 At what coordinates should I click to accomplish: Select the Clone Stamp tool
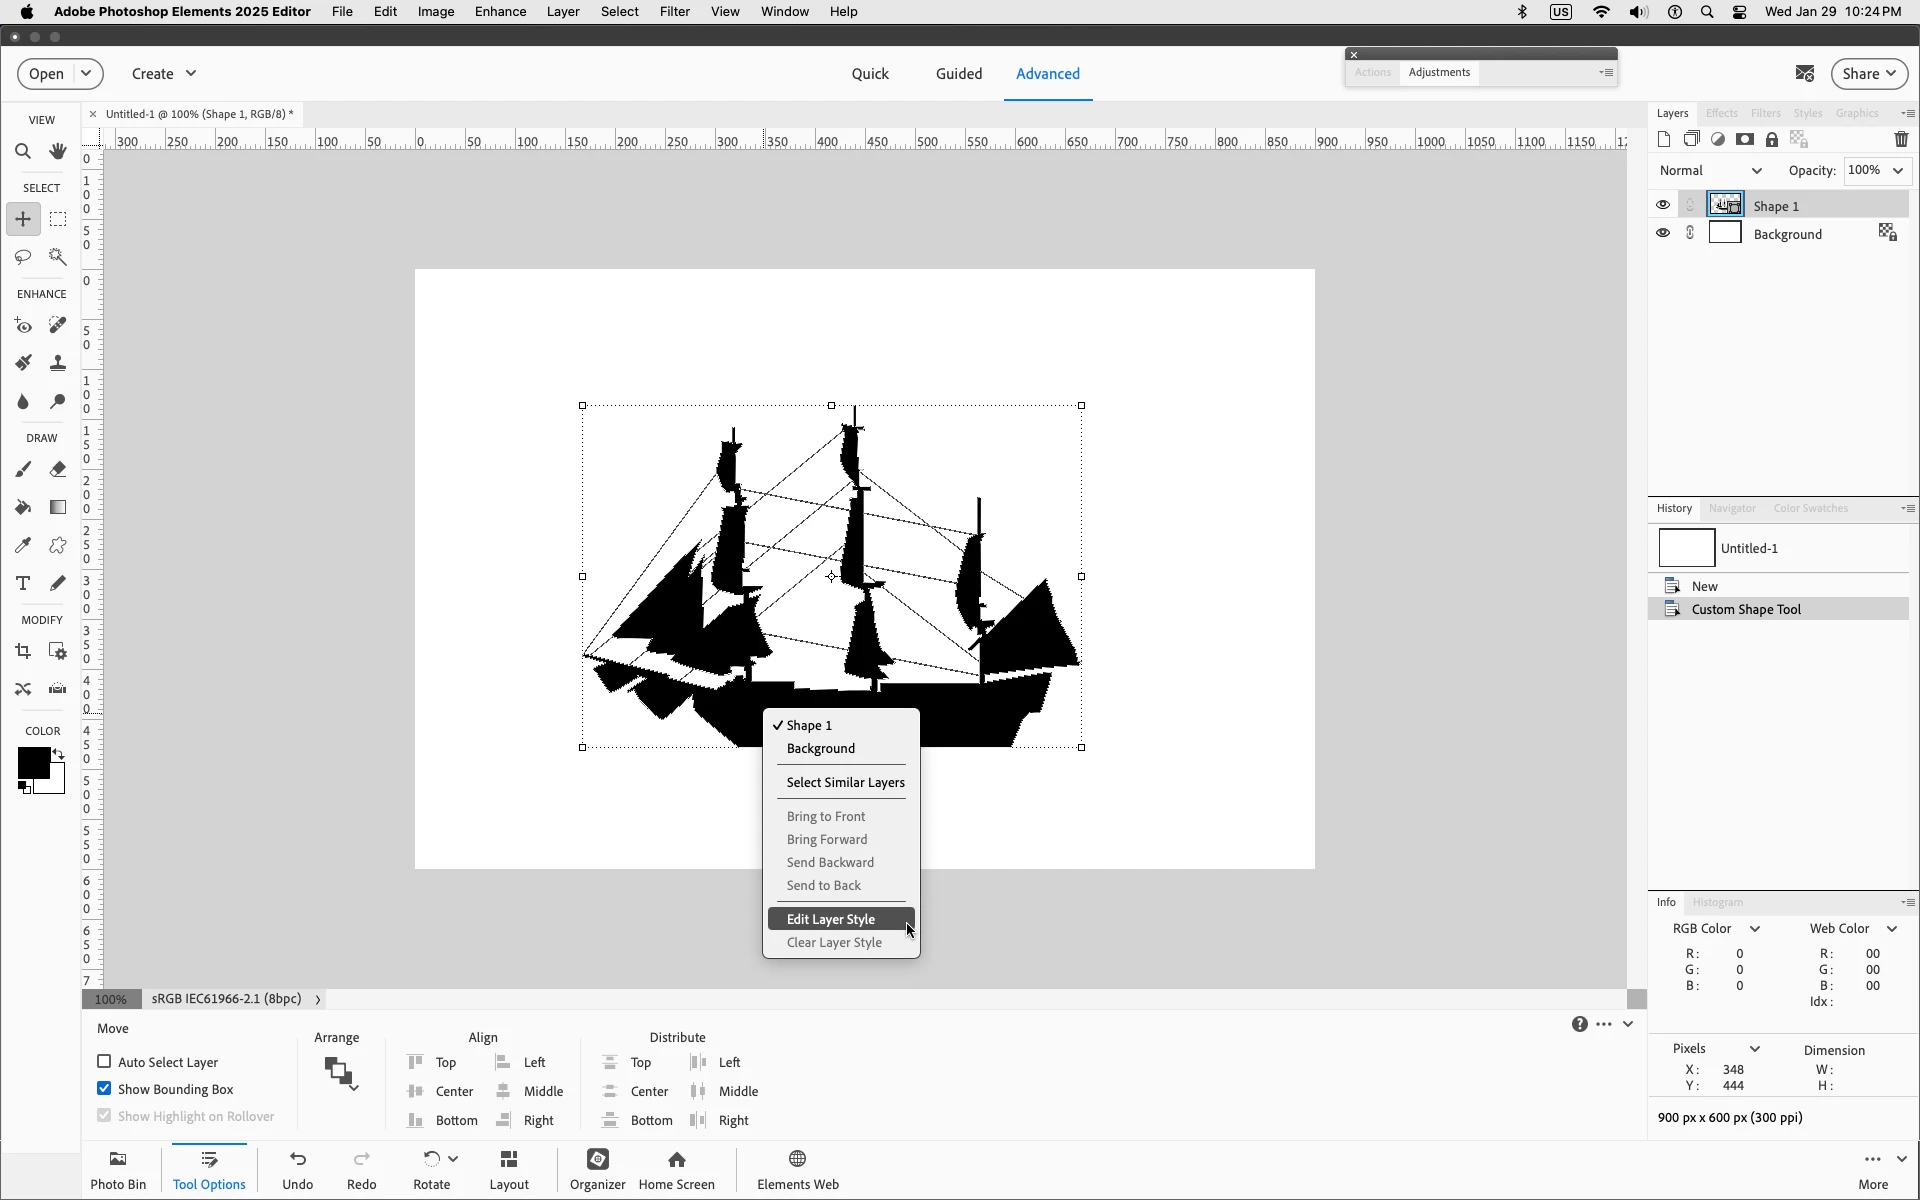pyautogui.click(x=58, y=363)
